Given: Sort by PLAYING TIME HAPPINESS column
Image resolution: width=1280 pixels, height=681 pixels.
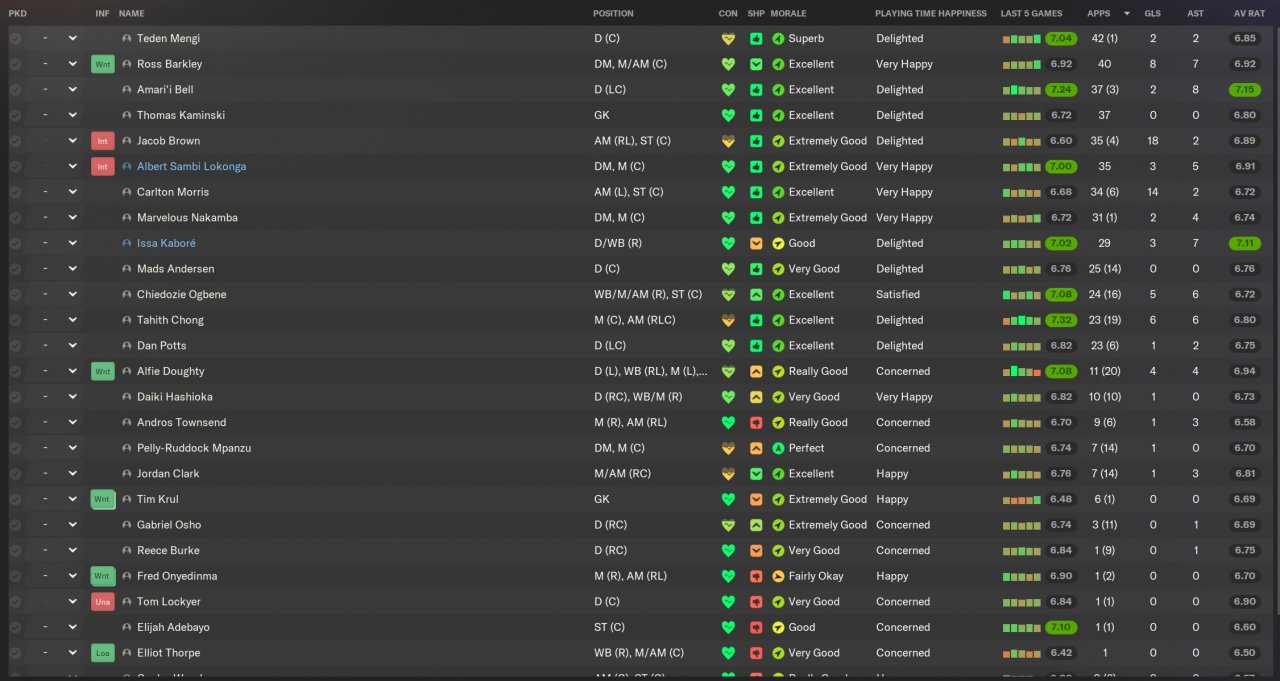Looking at the screenshot, I should pyautogui.click(x=930, y=14).
